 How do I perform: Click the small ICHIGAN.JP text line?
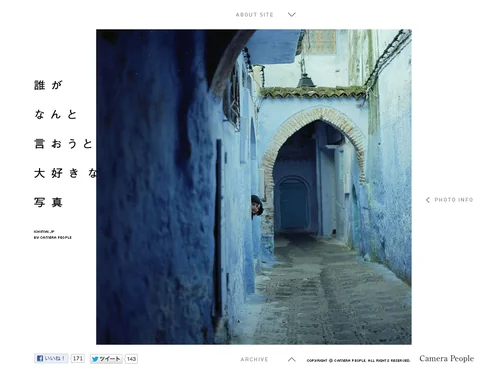pos(44,231)
